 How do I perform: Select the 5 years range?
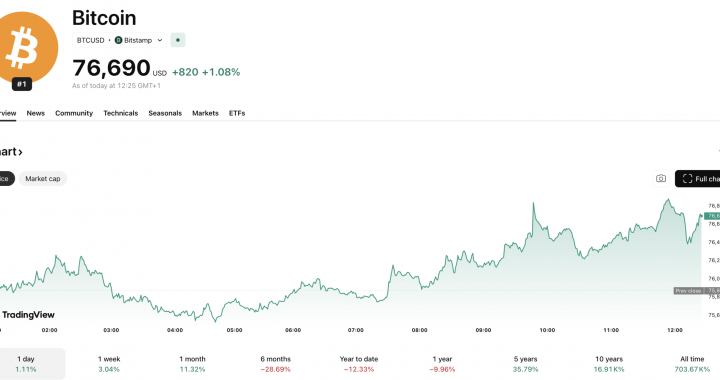pos(525,364)
